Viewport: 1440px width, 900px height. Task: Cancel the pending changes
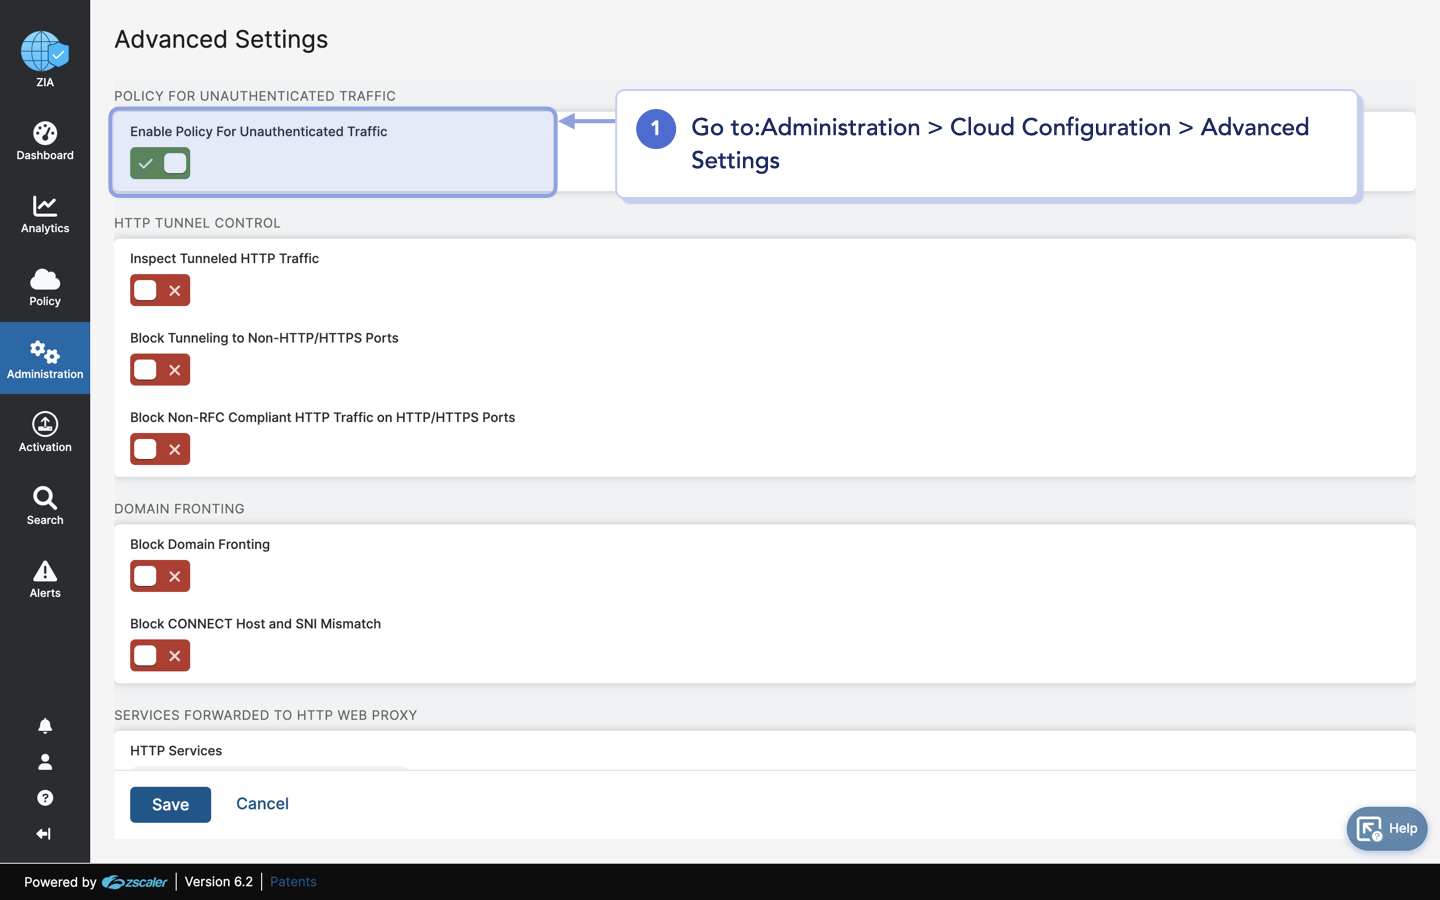click(x=262, y=804)
